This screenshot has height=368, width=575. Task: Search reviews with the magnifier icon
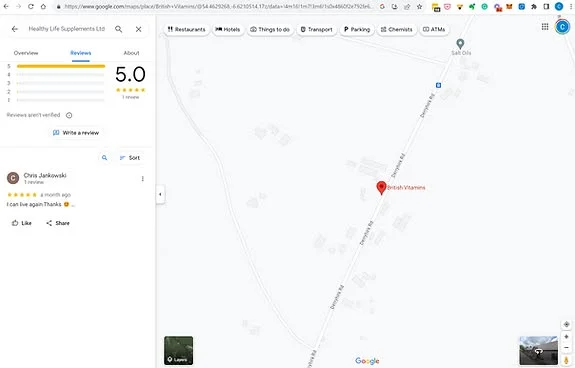click(105, 158)
